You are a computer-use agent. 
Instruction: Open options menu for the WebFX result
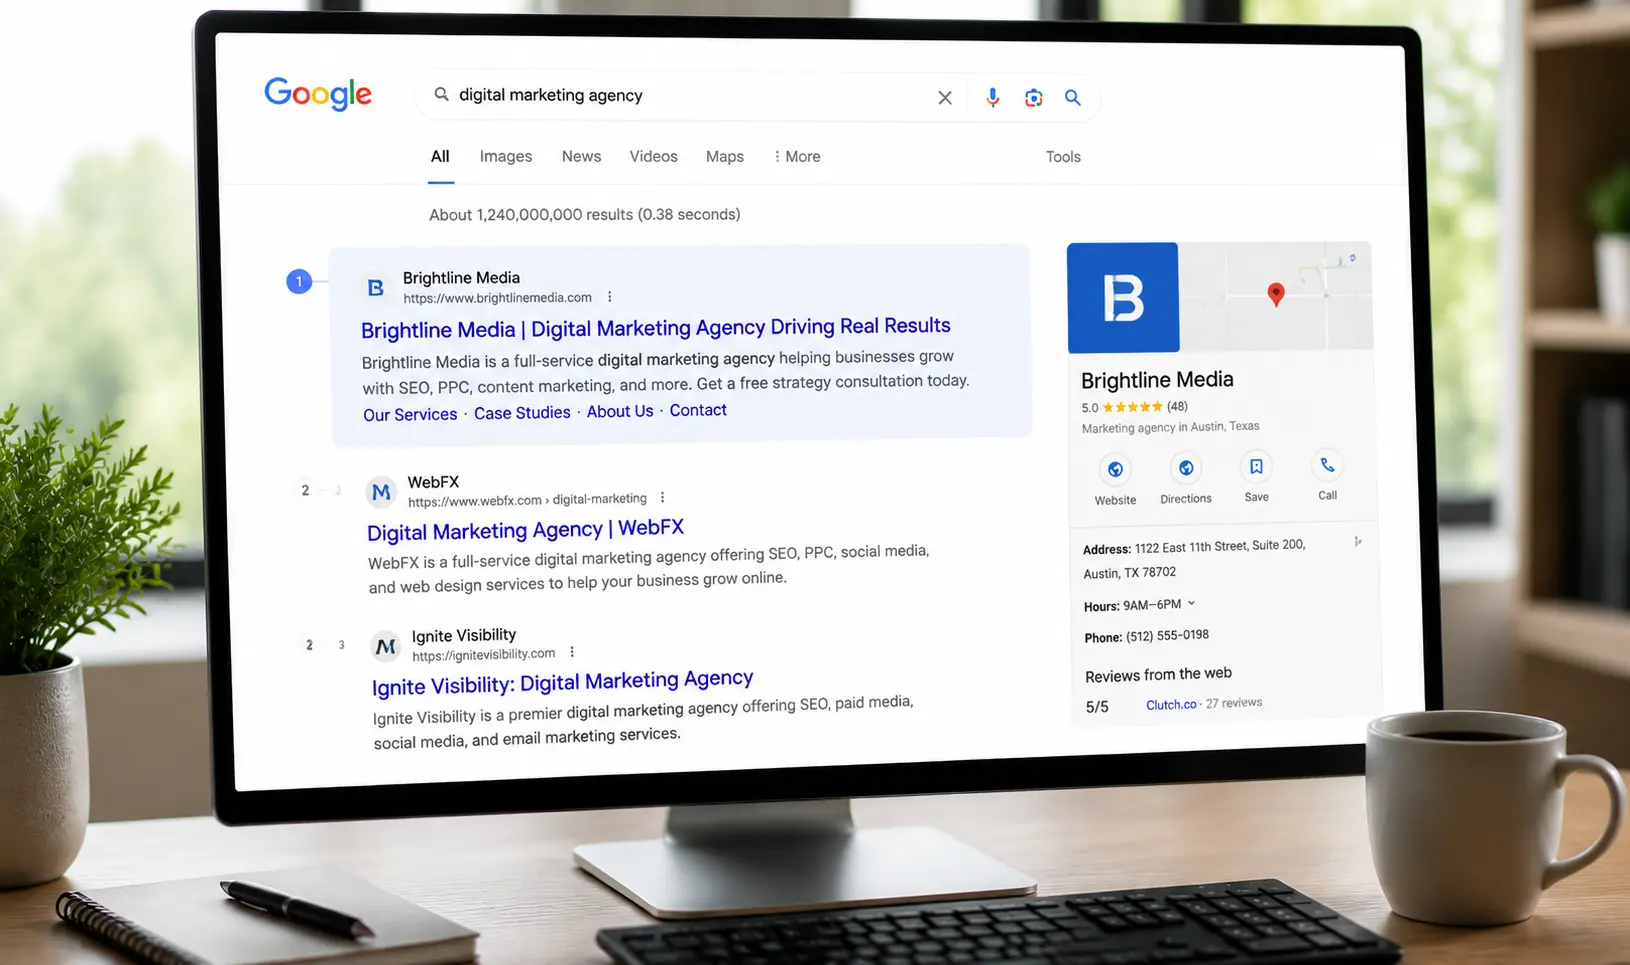point(662,497)
